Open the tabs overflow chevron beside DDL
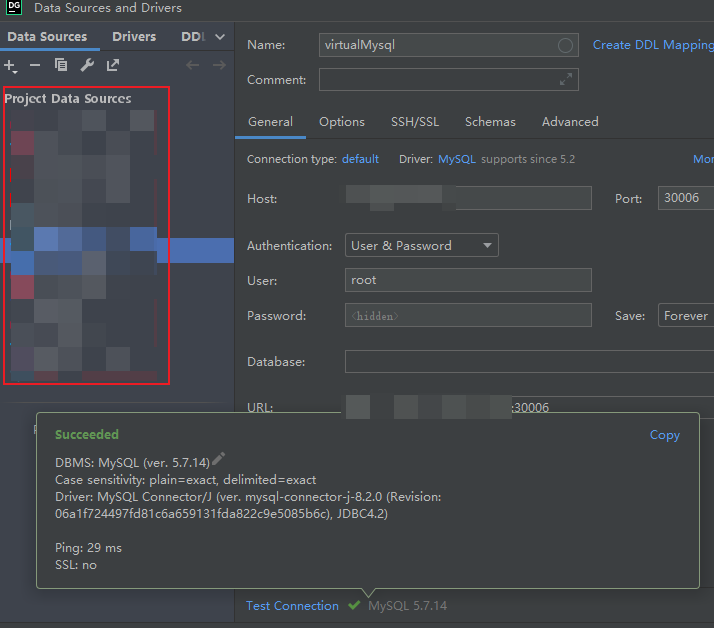714x628 pixels. point(220,37)
